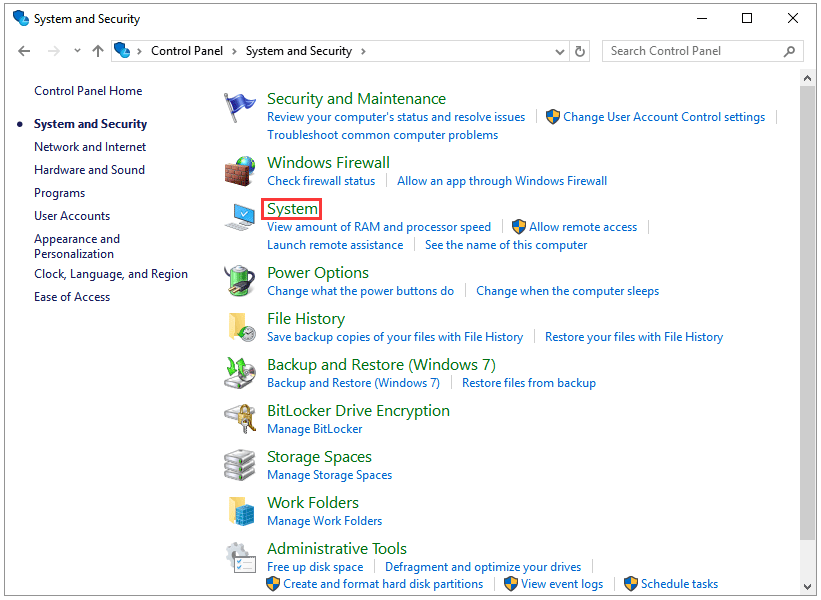Screen dimensions: 821x600
Task: Open Hardware and Sound category
Action: (90, 170)
